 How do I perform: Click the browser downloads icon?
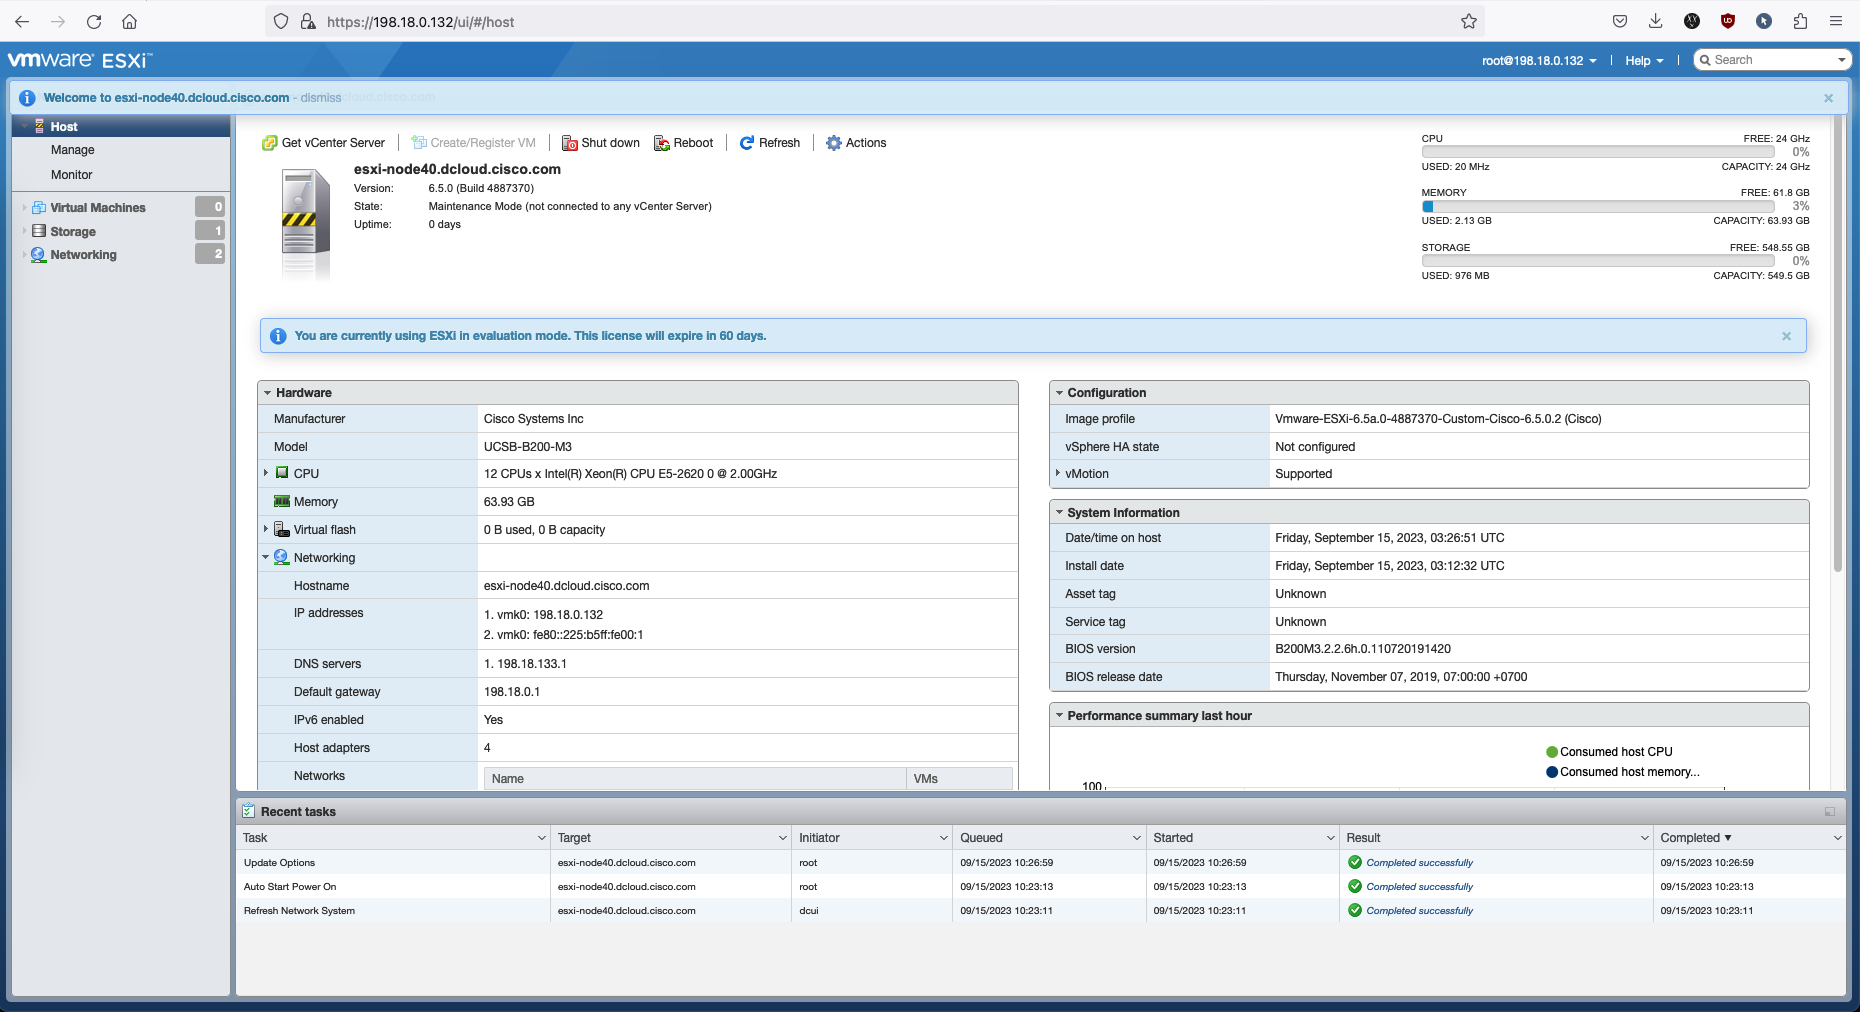click(1656, 21)
